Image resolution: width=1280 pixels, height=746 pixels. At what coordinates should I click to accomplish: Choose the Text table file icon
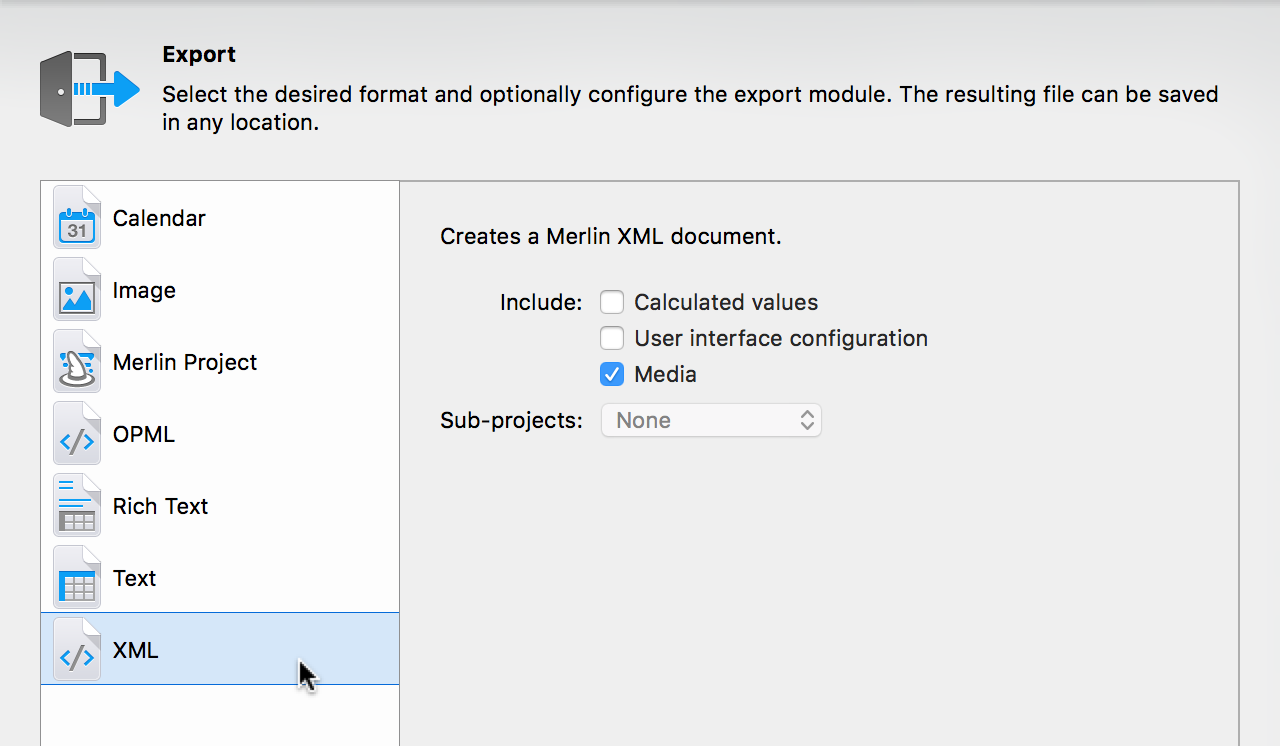[77, 577]
